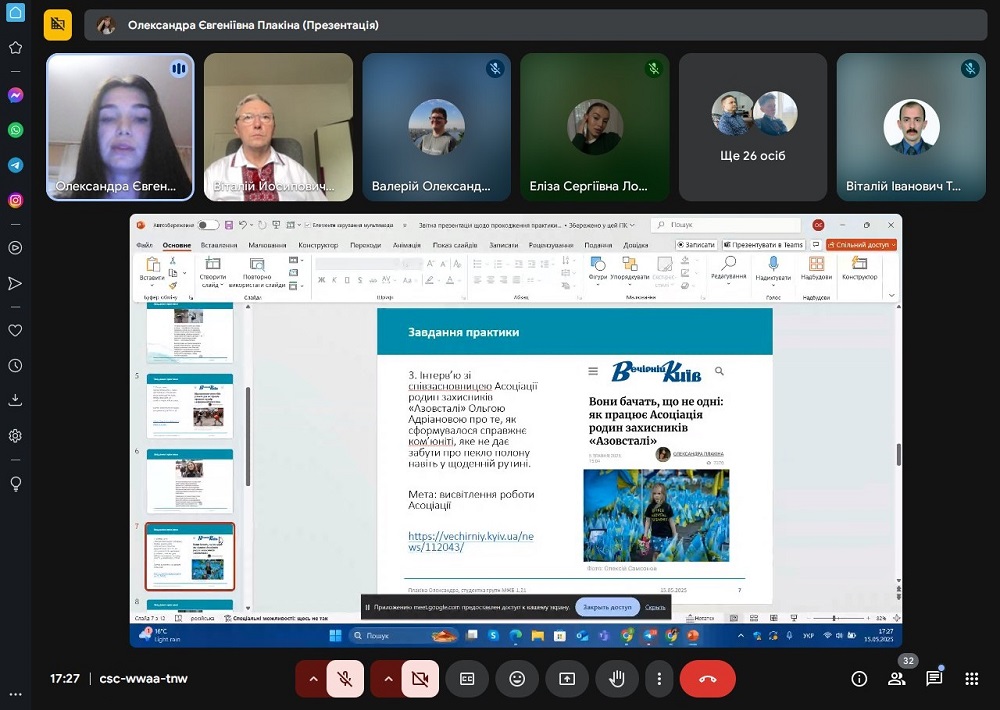This screenshot has height=710, width=1000.
Task: Open Telegram in the browser sidebar
Action: pos(15,165)
